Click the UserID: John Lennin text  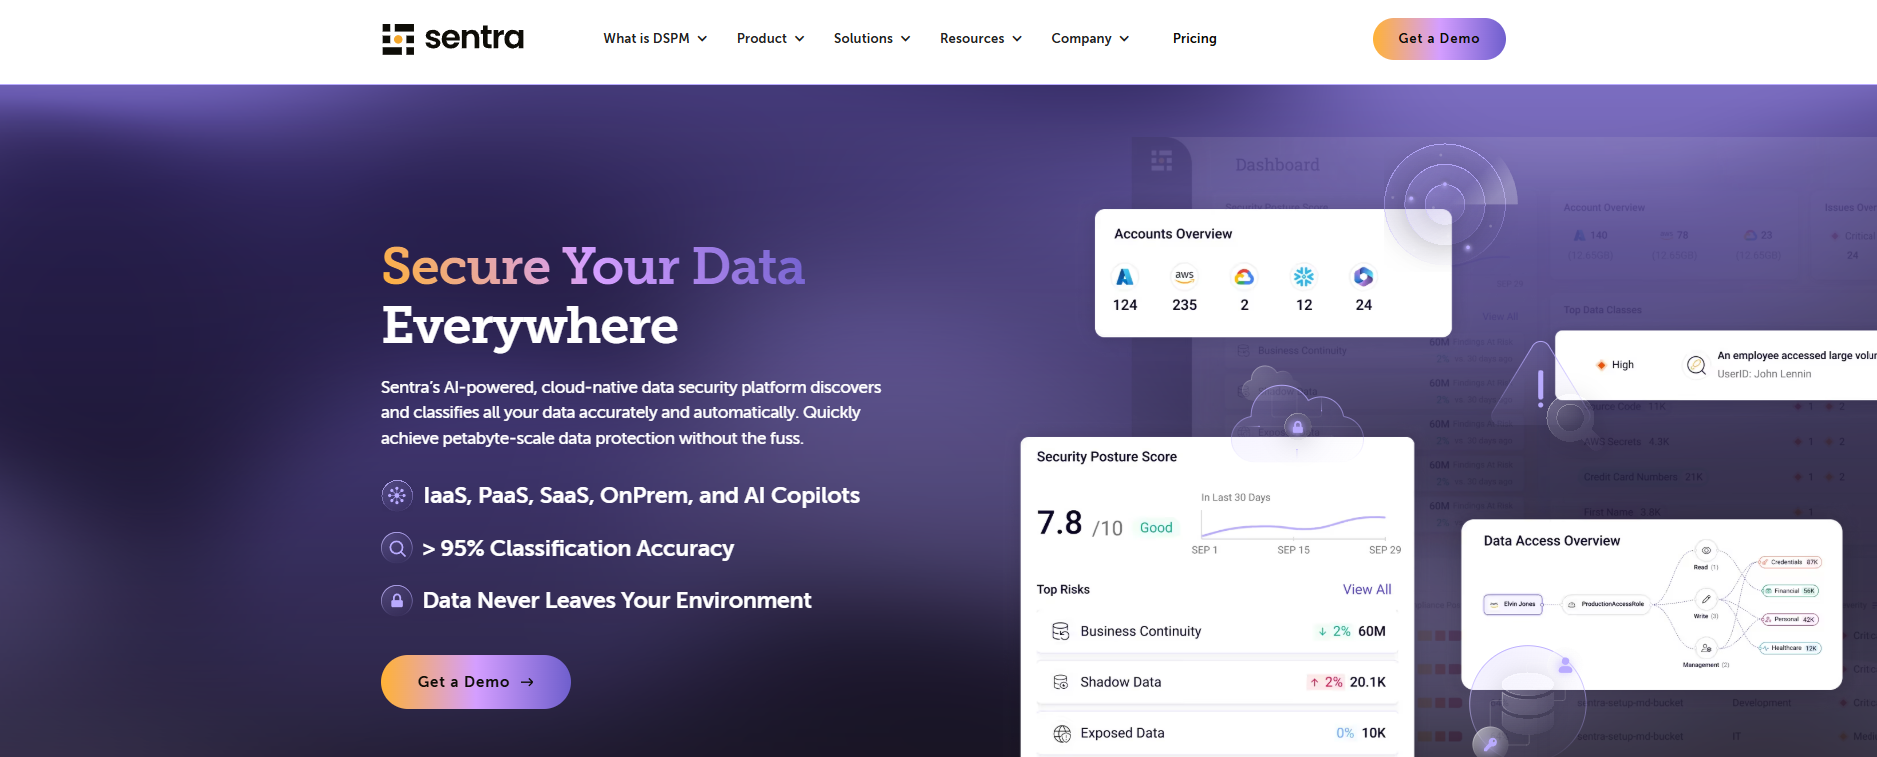tap(1764, 374)
